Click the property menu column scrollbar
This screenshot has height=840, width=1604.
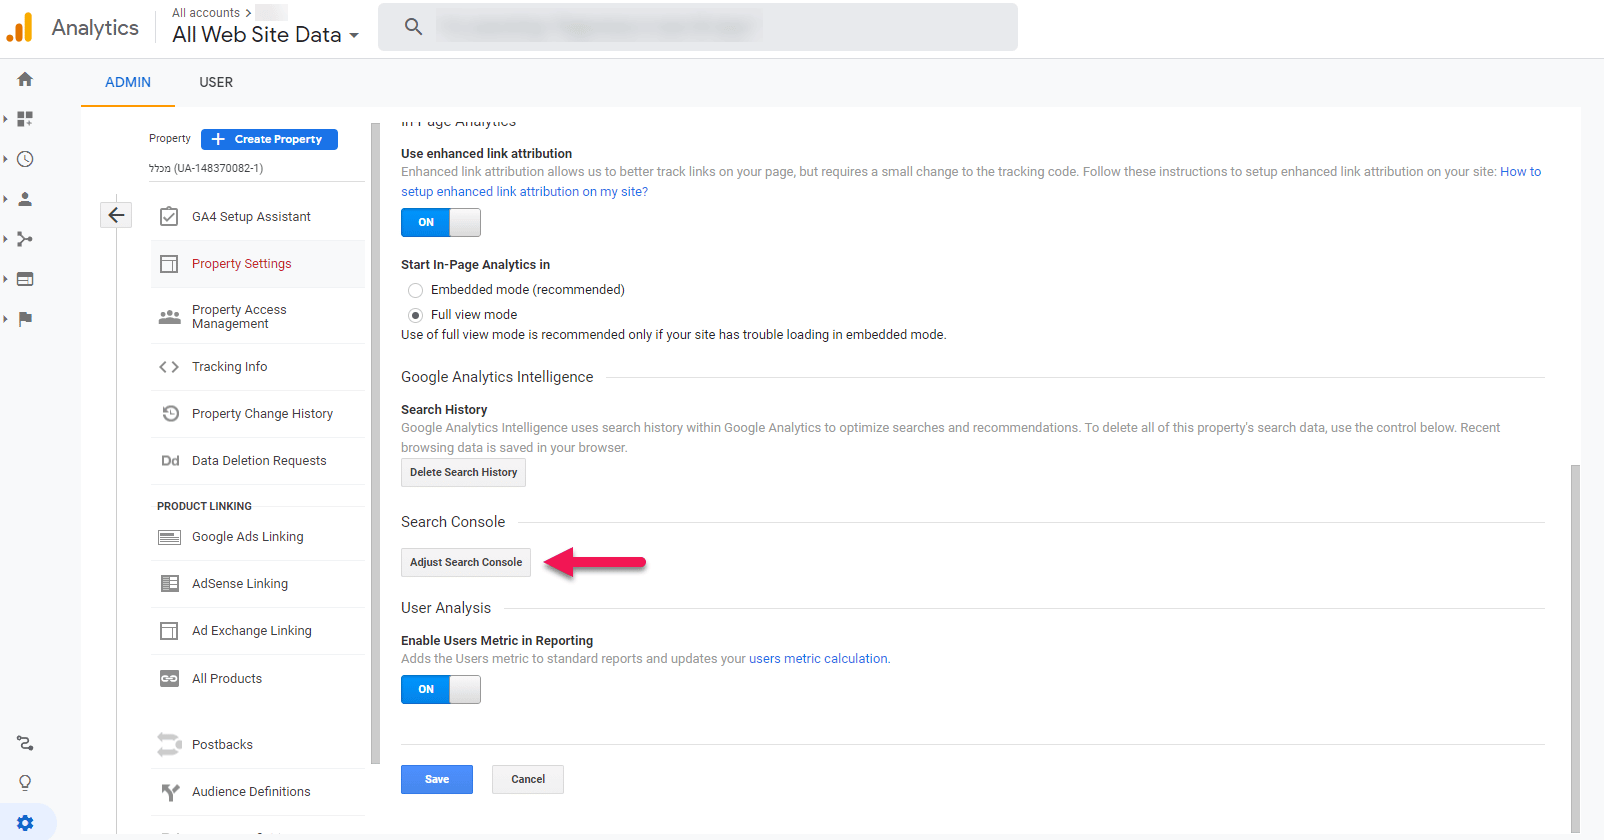pos(376,443)
